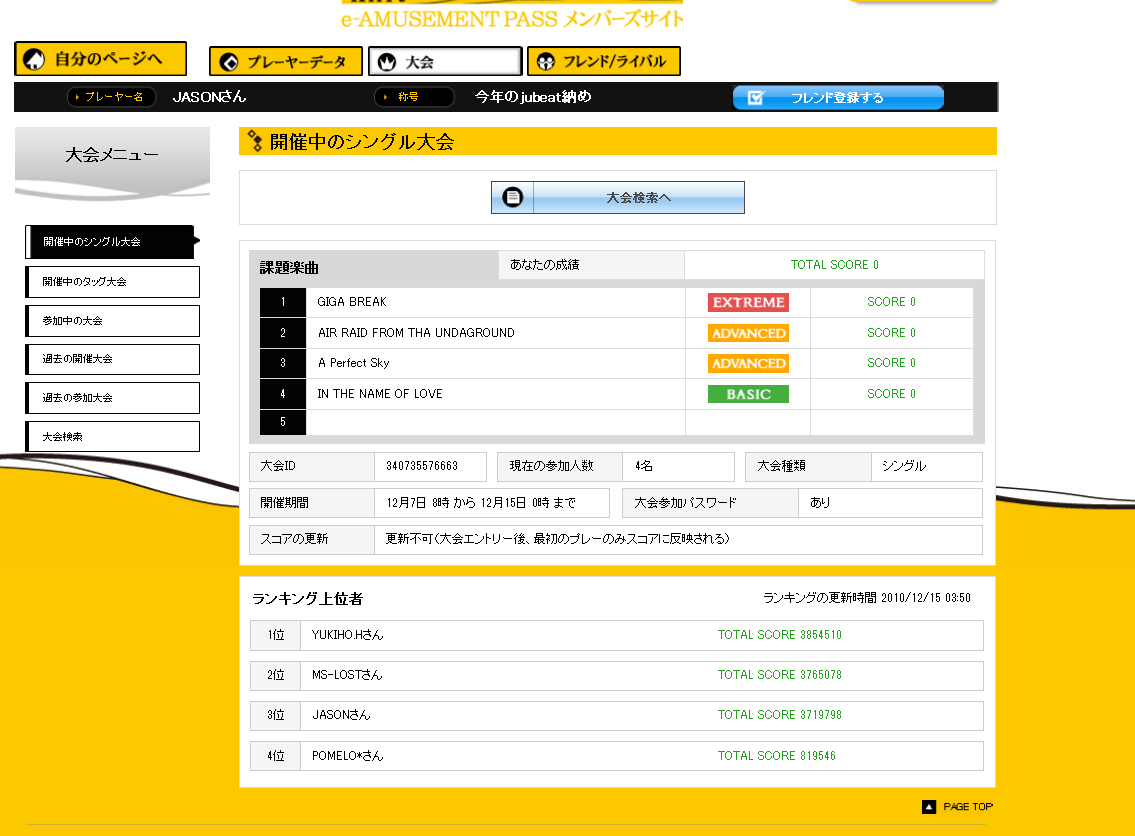Viewport: 1135px width, 836px height.
Task: Open 開催中のタッグ大会 in the side menu
Action: point(112,282)
